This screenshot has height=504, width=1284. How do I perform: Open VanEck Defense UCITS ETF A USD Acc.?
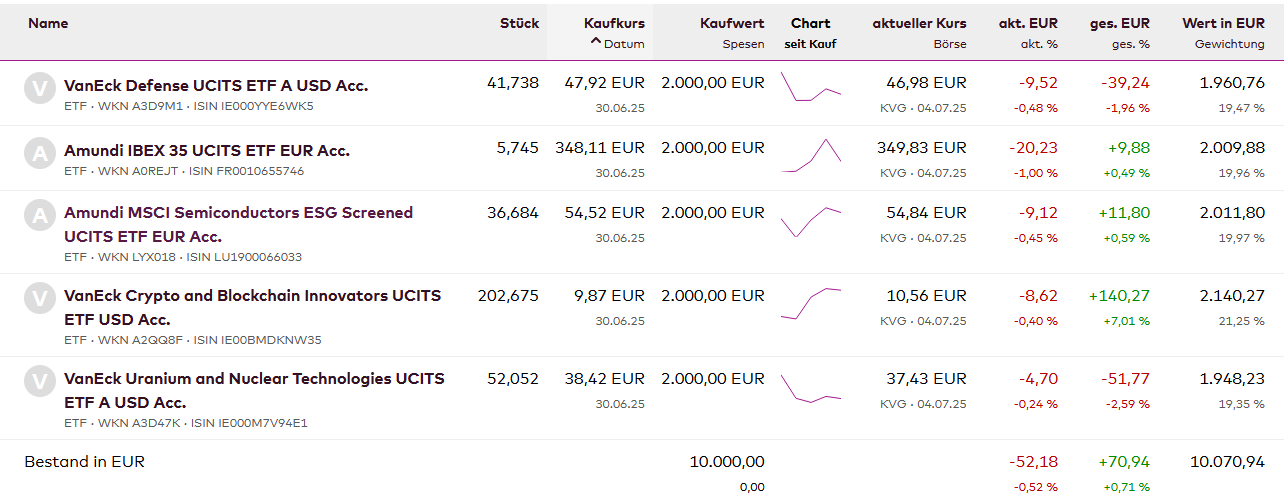click(x=216, y=86)
